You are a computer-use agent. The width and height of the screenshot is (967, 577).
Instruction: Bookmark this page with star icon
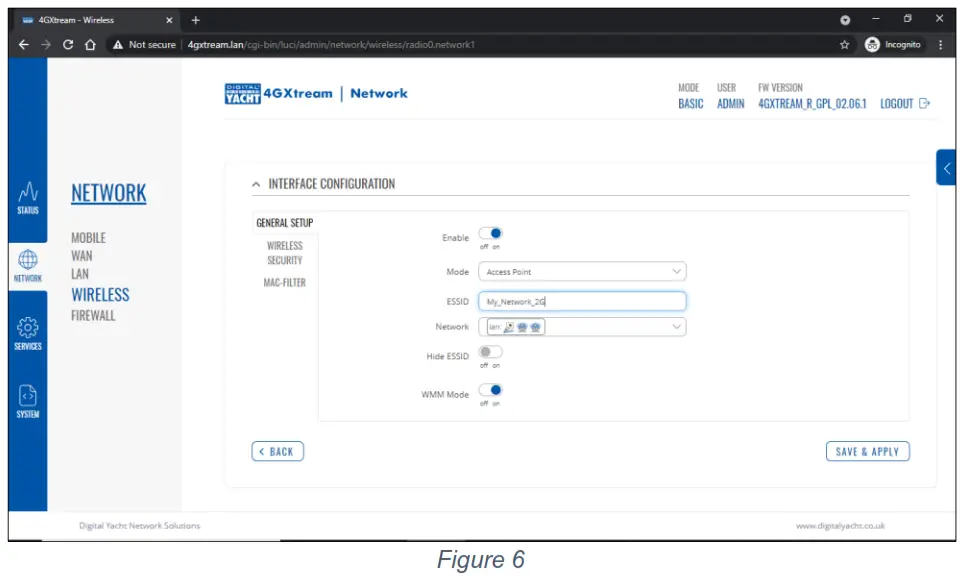(844, 44)
